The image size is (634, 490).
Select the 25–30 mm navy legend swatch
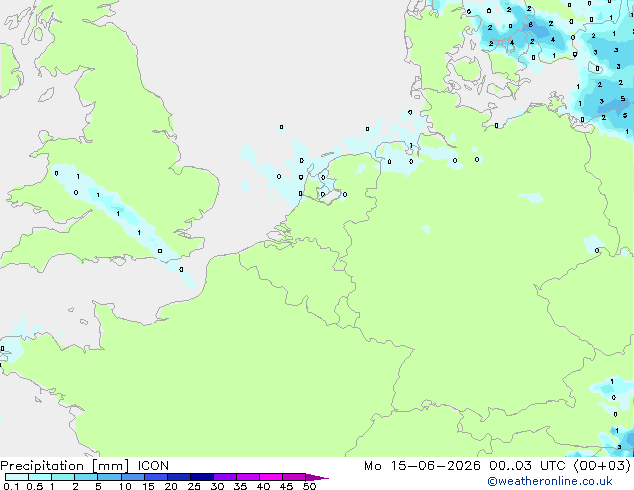point(202,477)
